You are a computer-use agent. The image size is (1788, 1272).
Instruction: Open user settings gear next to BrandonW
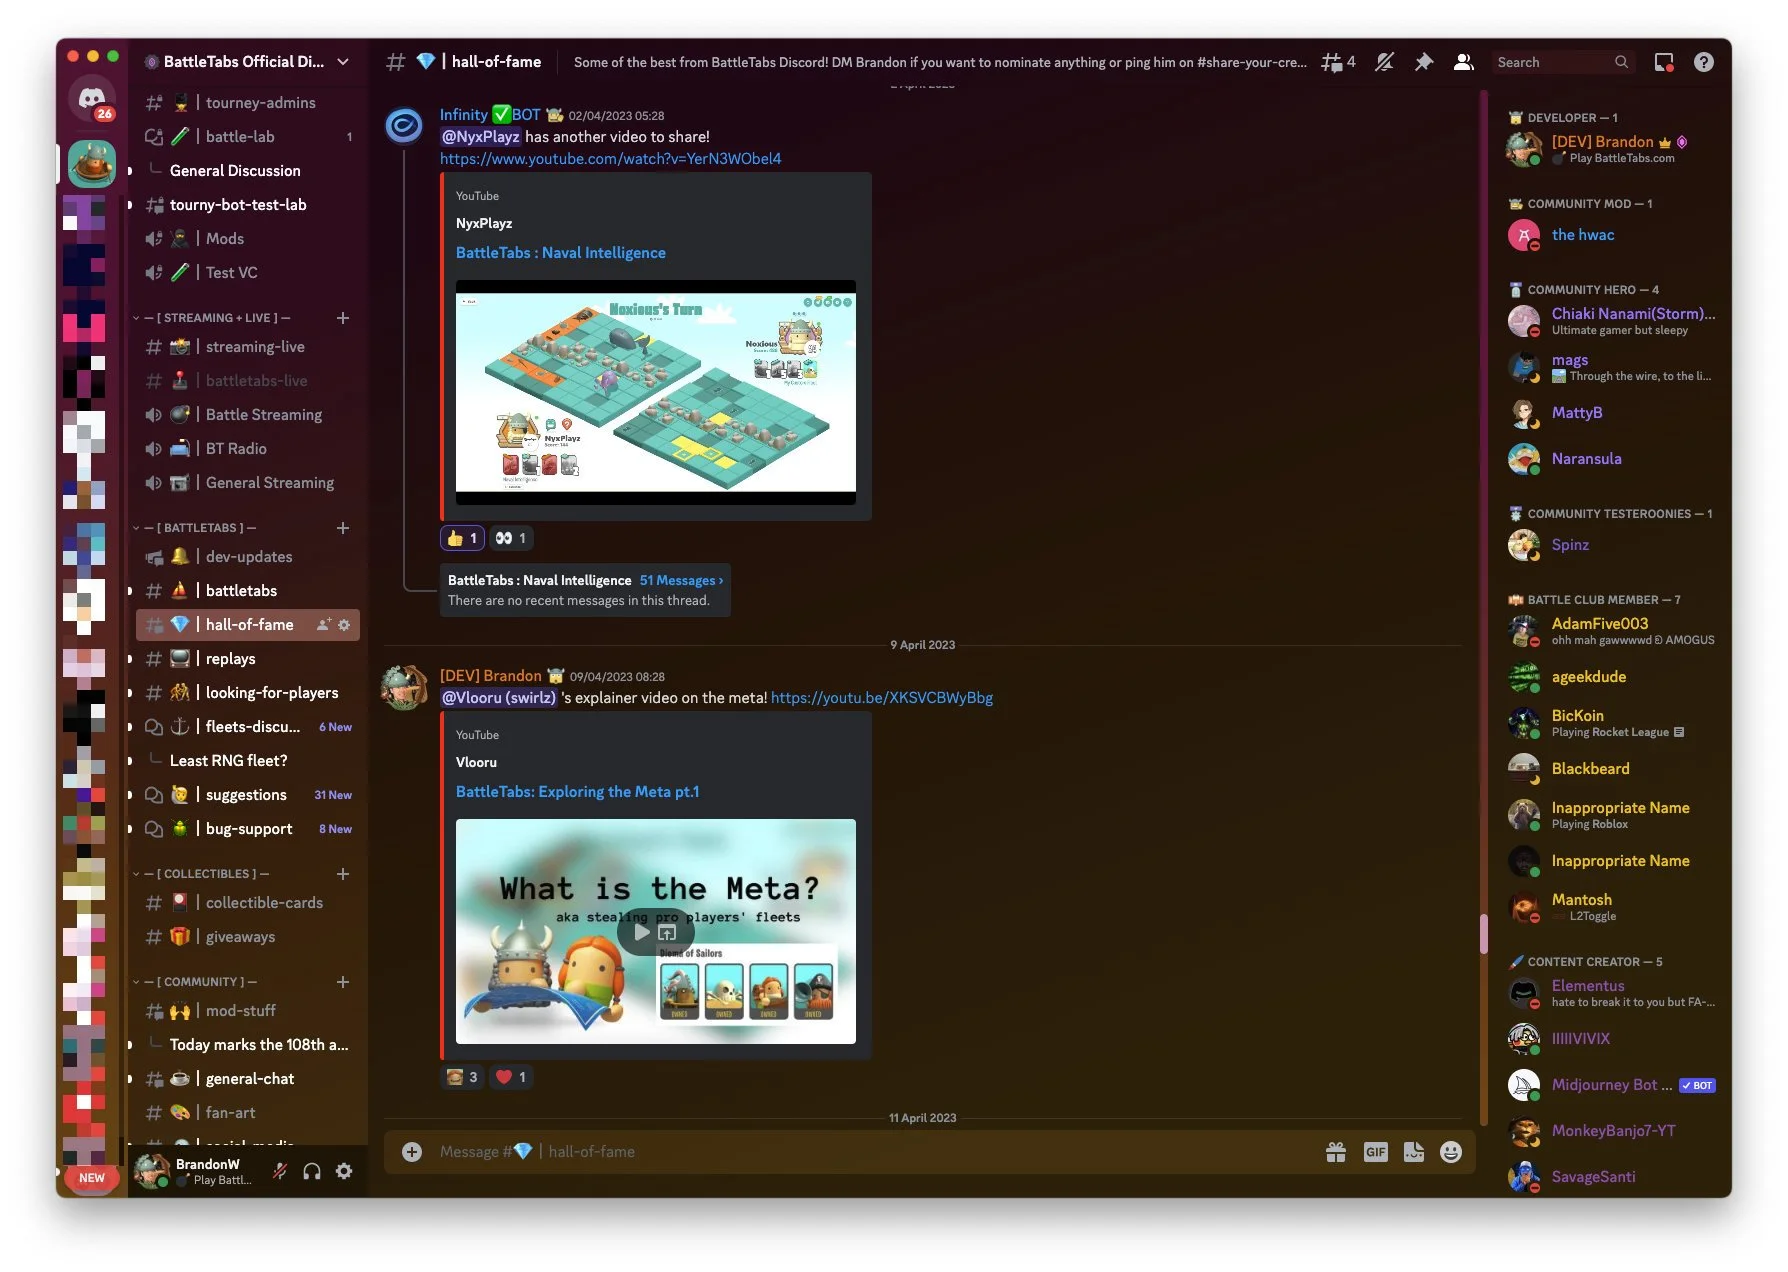344,1171
